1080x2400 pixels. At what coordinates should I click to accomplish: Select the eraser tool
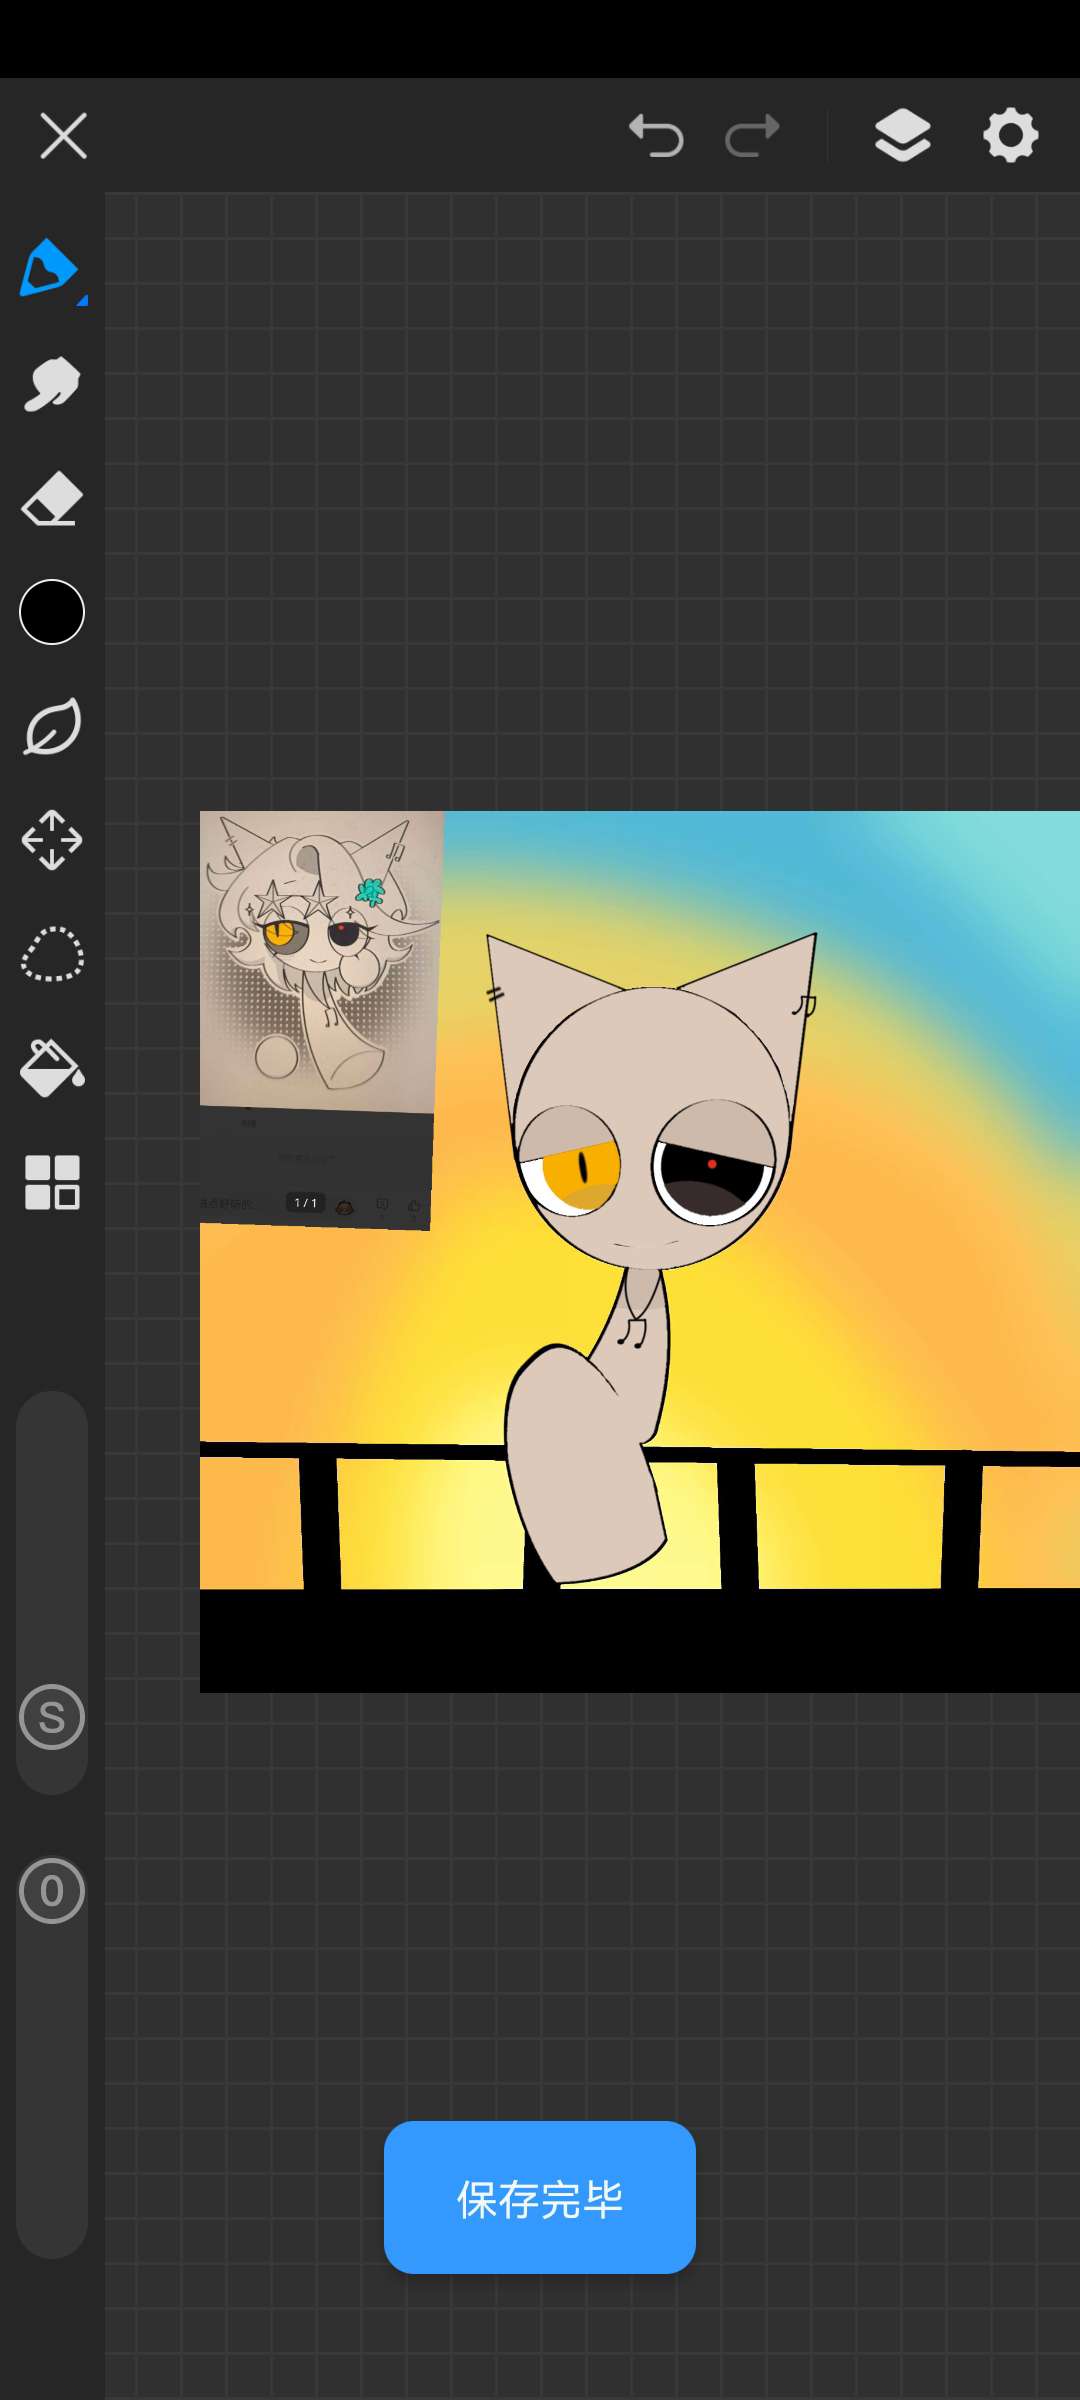coord(52,498)
